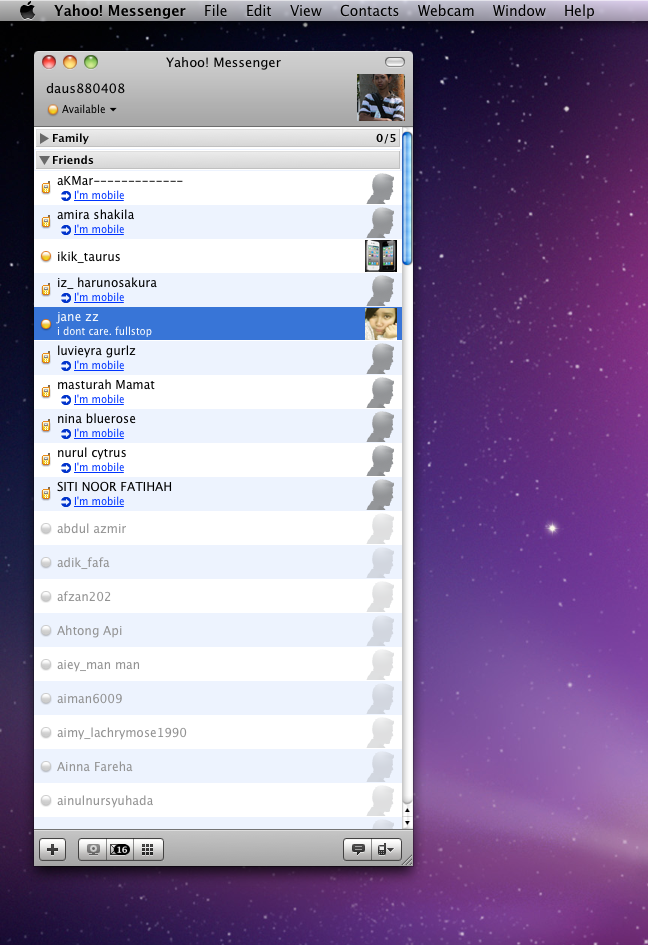Screen dimensions: 648x945
Task: Open the Apple menu
Action: click(x=27, y=10)
